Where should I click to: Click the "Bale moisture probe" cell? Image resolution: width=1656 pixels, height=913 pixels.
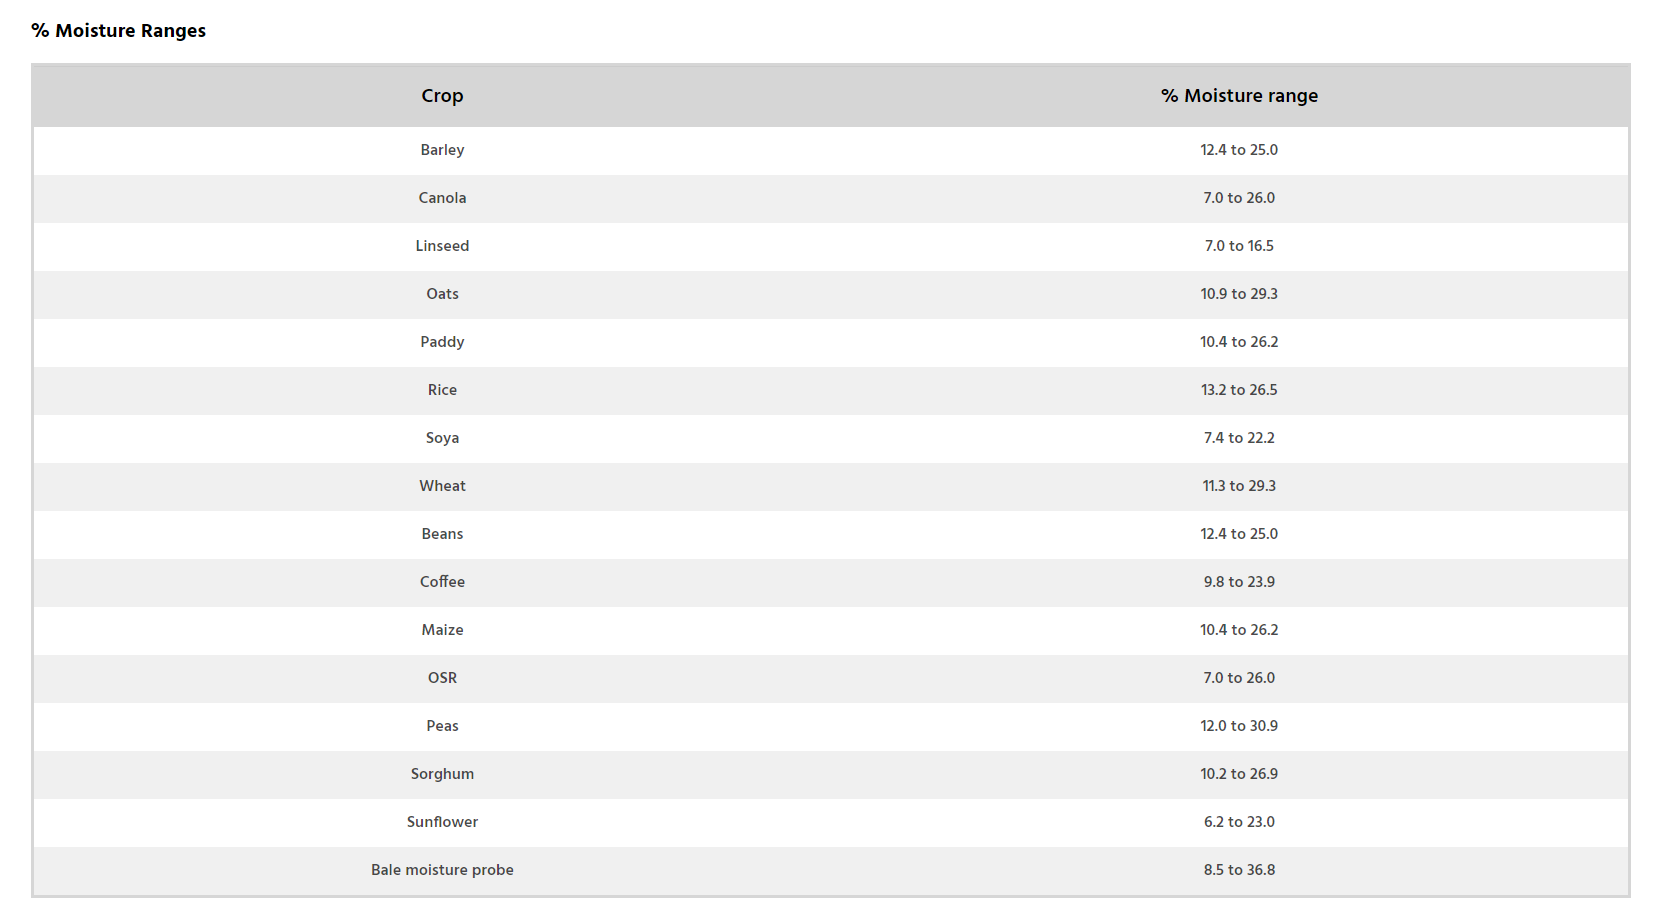tap(442, 870)
